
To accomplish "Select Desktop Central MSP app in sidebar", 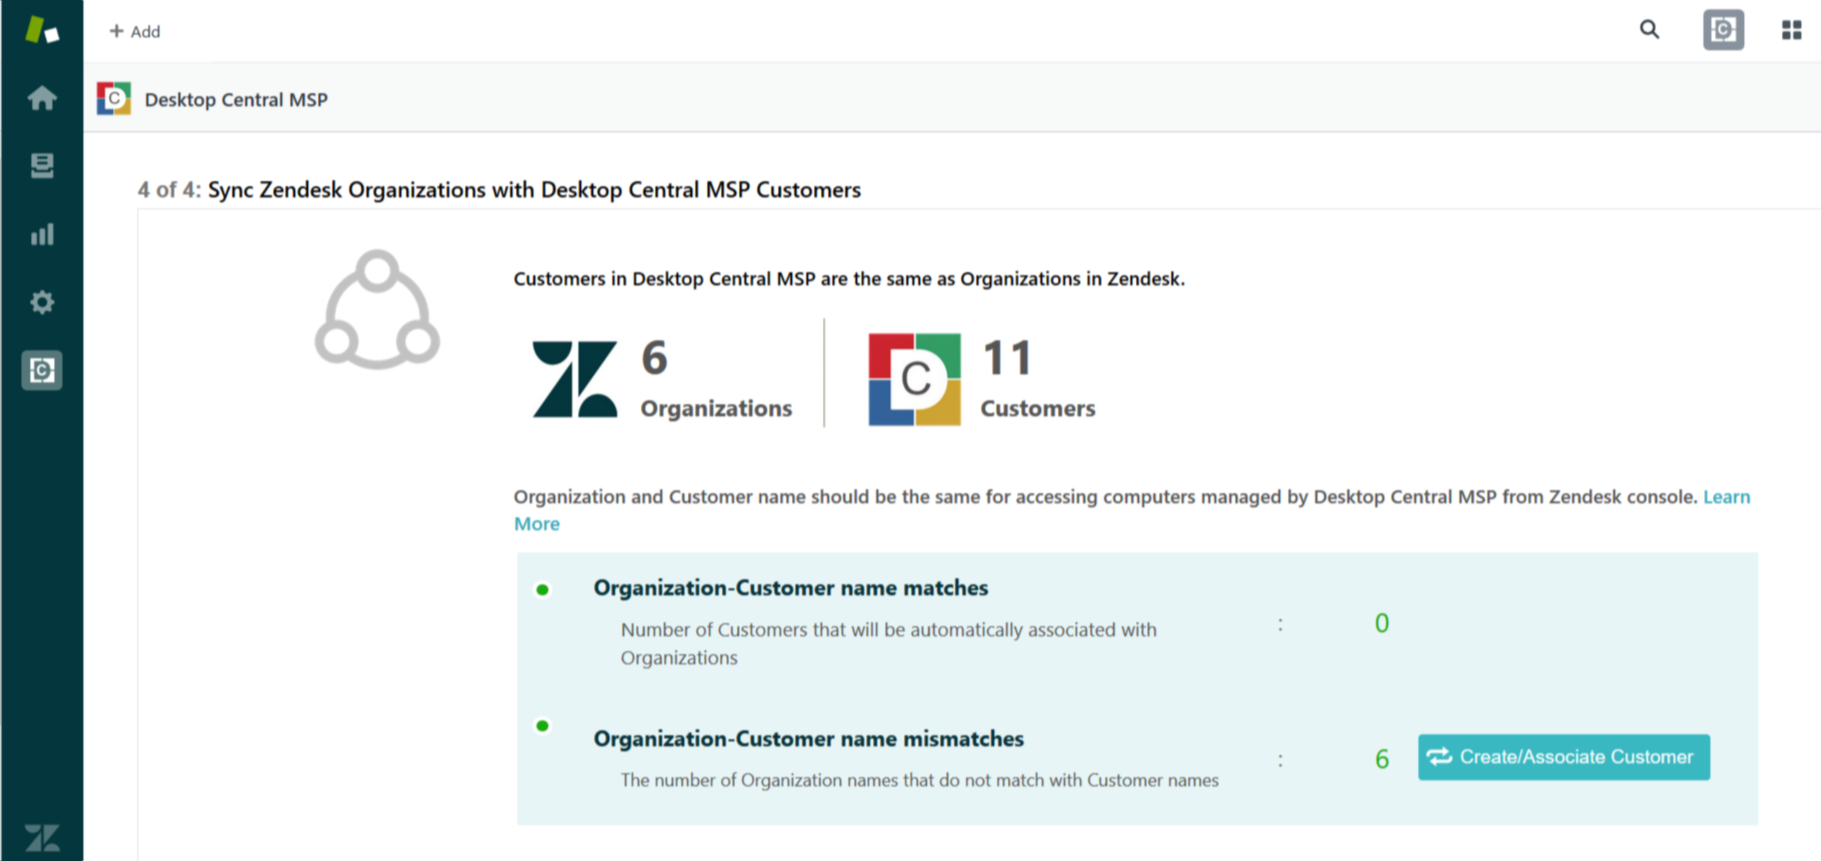I will point(42,371).
